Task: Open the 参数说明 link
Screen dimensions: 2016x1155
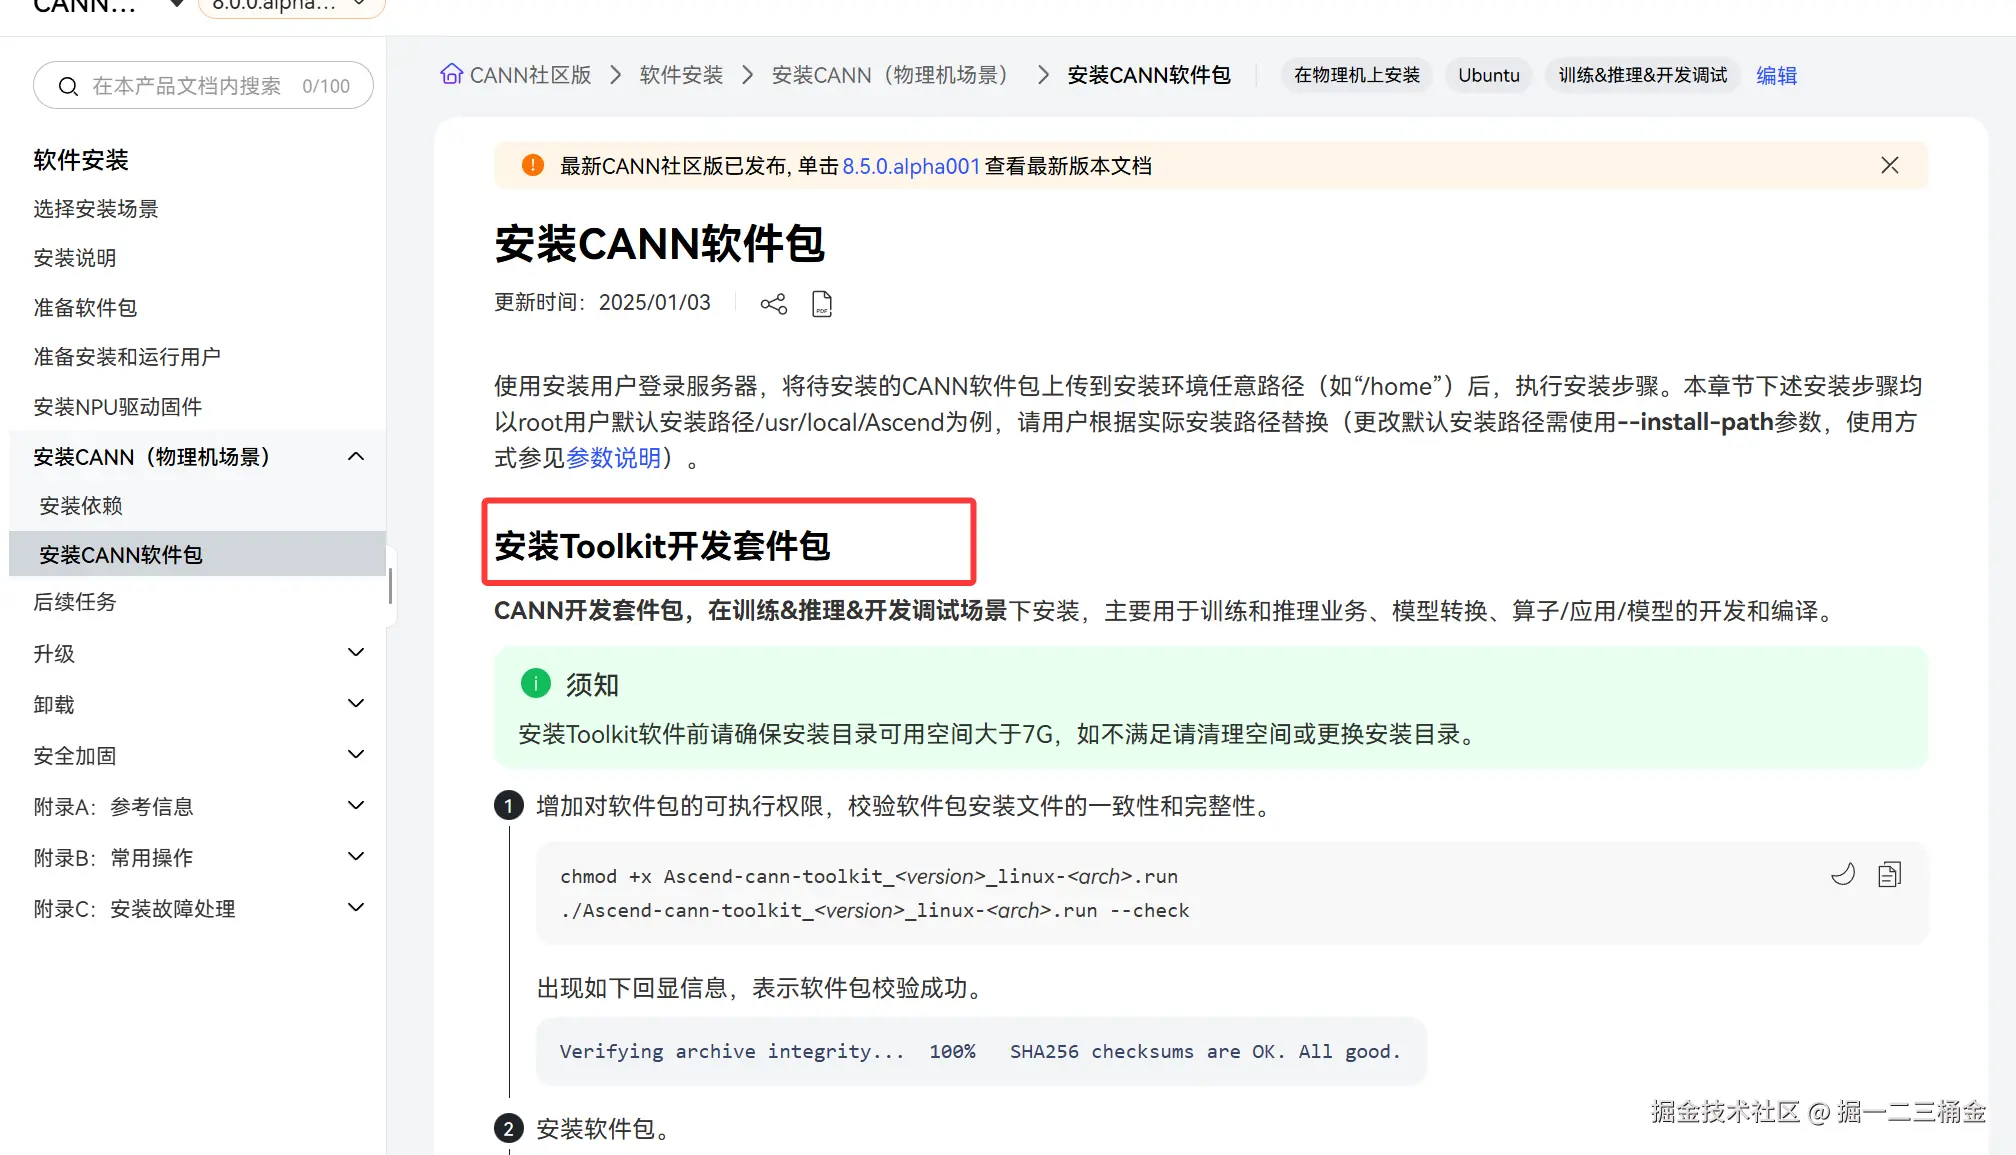Action: 613,458
